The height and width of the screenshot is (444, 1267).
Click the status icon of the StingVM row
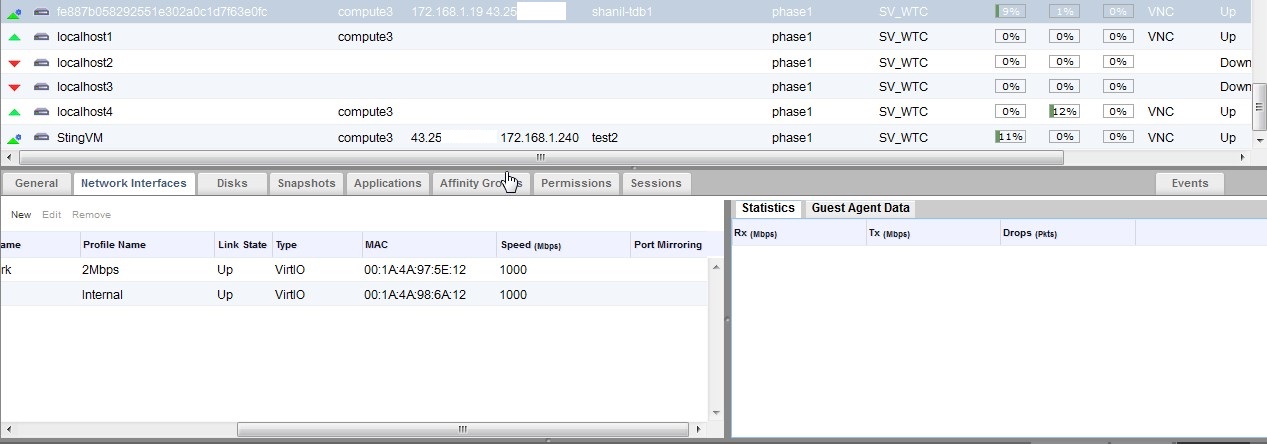[x=14, y=137]
